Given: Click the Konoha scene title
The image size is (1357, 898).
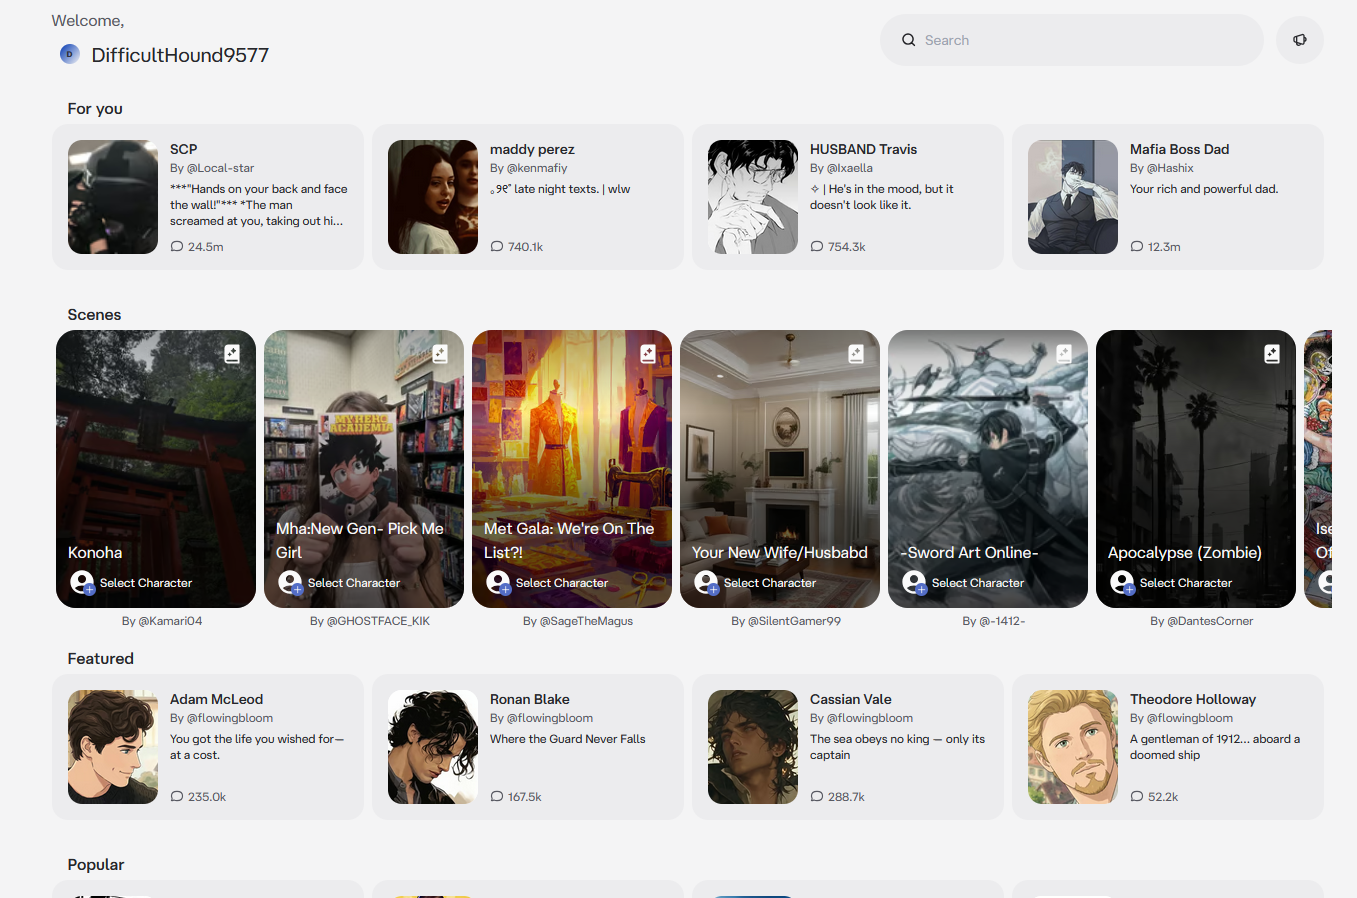Looking at the screenshot, I should 95,553.
